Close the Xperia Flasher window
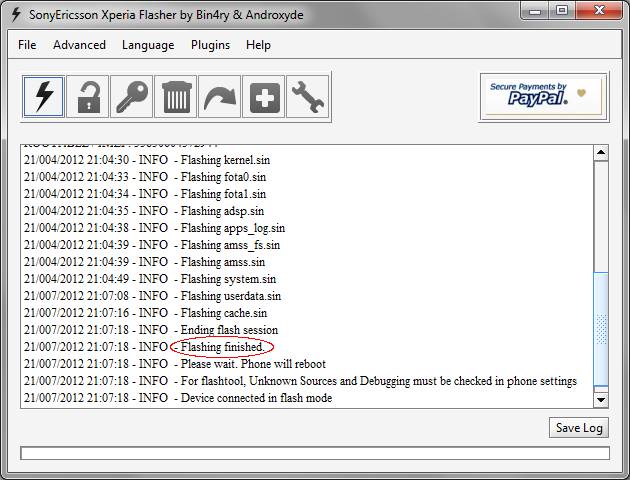The height and width of the screenshot is (480, 630). point(599,10)
